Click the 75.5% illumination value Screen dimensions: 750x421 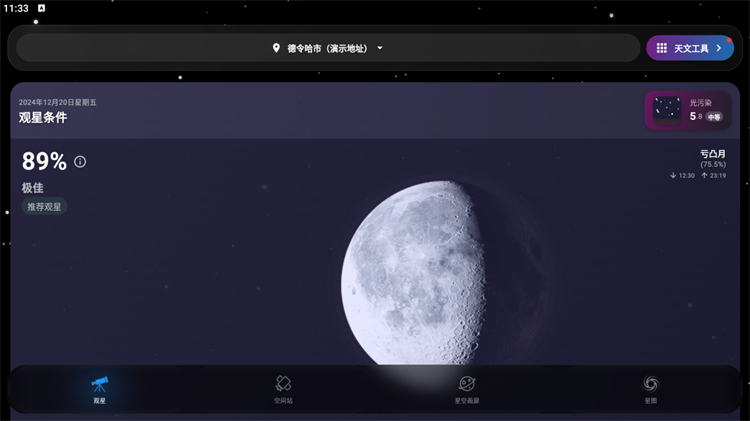click(713, 165)
